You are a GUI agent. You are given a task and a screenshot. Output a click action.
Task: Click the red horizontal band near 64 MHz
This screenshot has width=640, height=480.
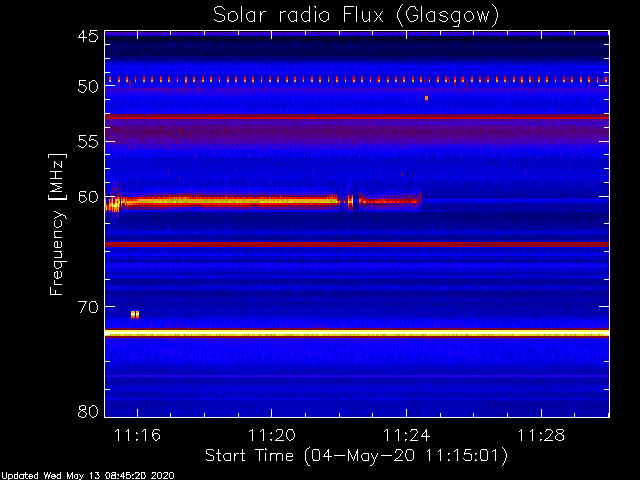[357, 244]
